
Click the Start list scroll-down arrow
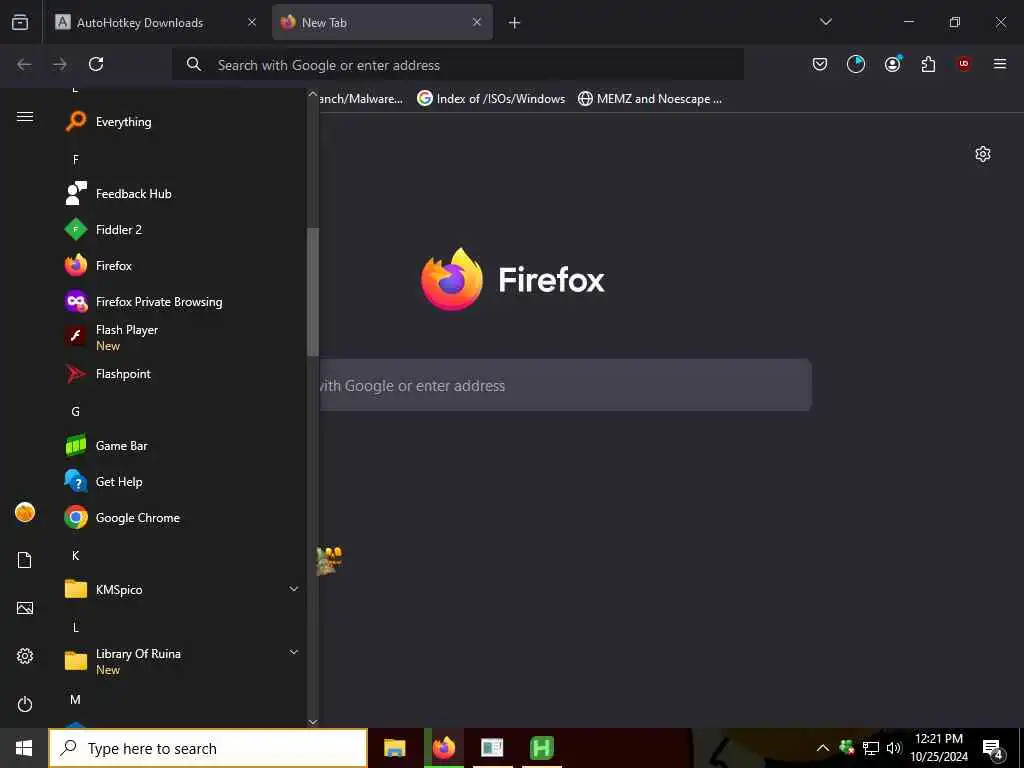click(313, 722)
